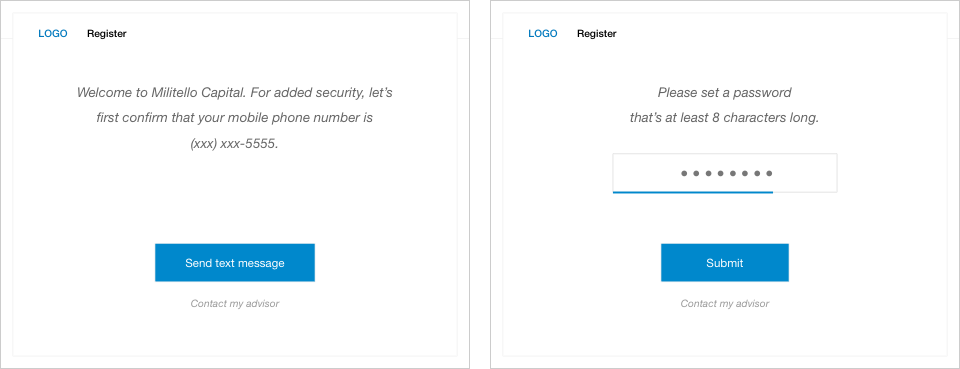960x369 pixels.
Task: Click blank area between phone number and Send button
Action: [x=234, y=197]
